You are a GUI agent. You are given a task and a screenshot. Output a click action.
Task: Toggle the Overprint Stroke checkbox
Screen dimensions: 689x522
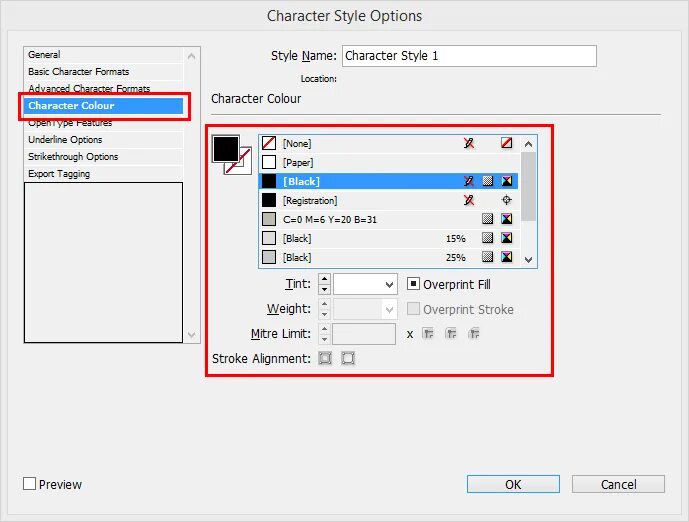point(413,309)
